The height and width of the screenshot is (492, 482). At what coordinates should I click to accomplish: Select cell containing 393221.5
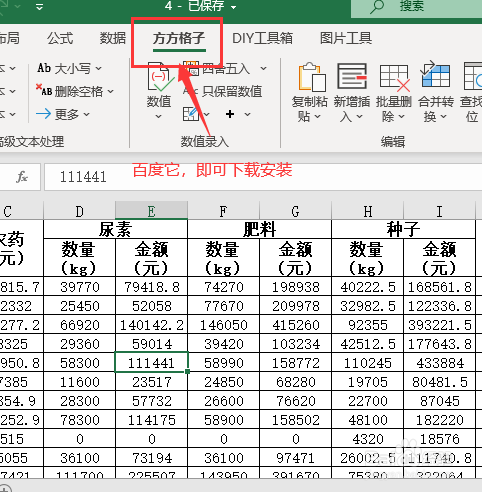[x=439, y=325]
